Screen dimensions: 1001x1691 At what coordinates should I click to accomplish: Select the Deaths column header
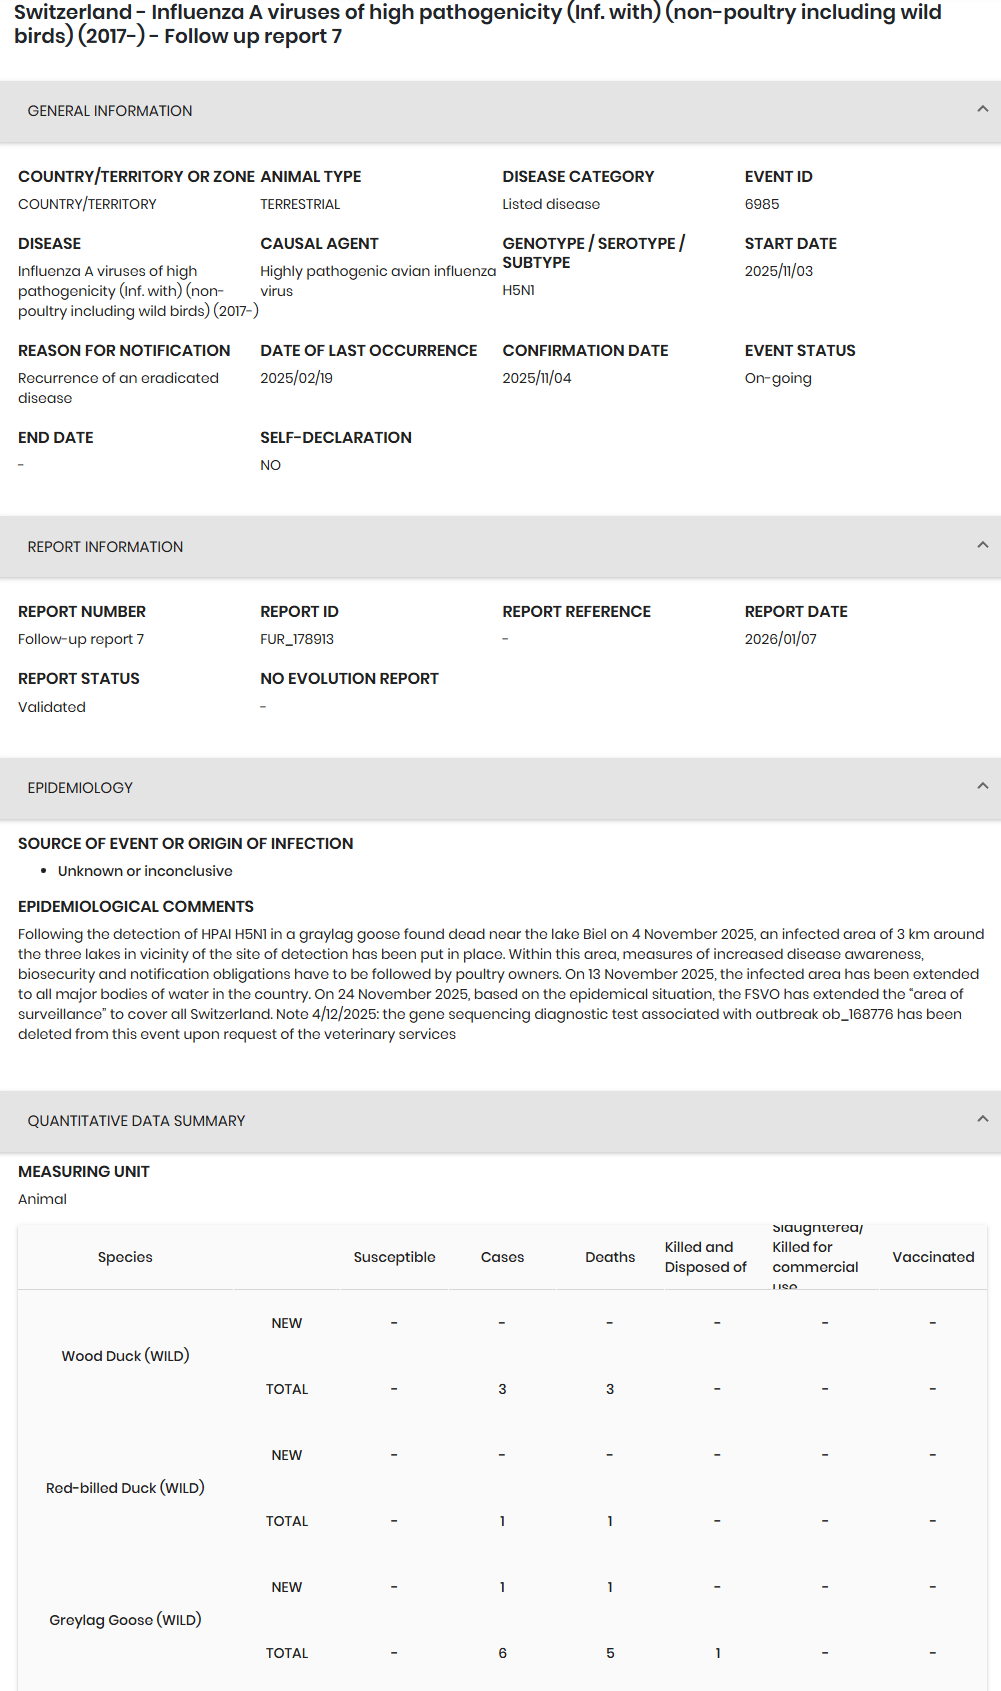click(x=610, y=1257)
